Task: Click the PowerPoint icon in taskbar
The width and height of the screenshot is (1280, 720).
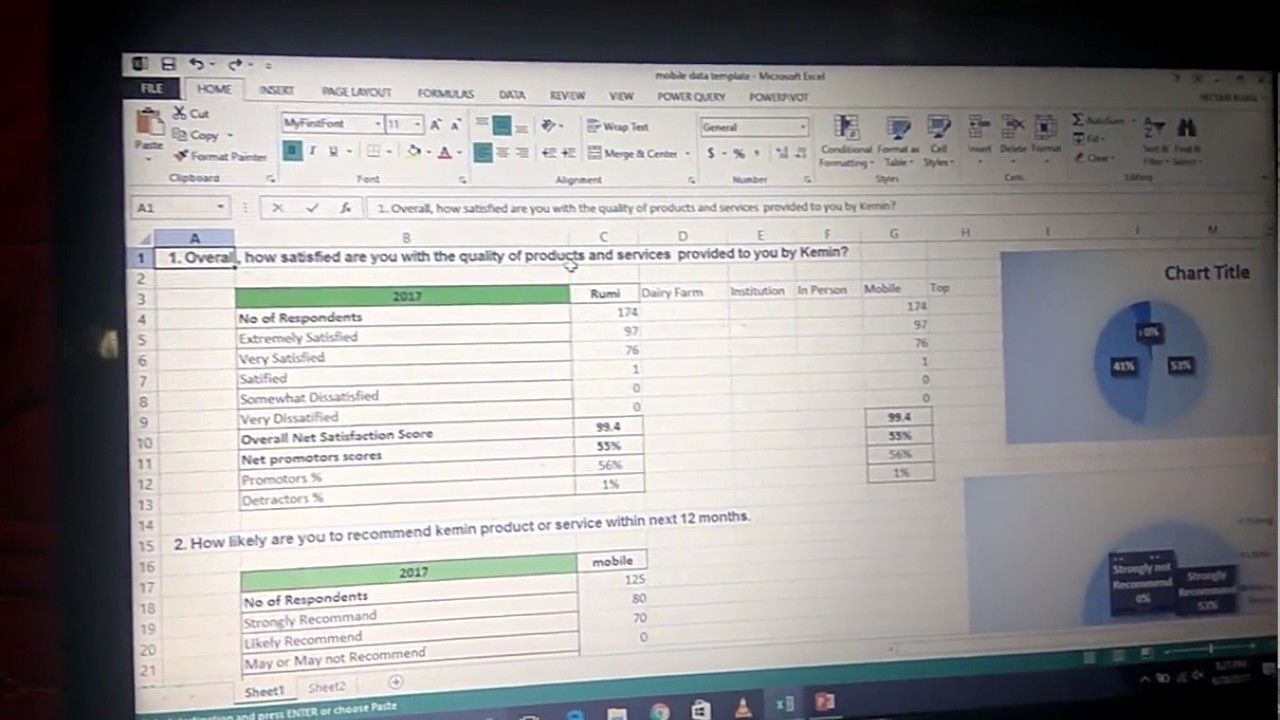Action: click(x=825, y=703)
